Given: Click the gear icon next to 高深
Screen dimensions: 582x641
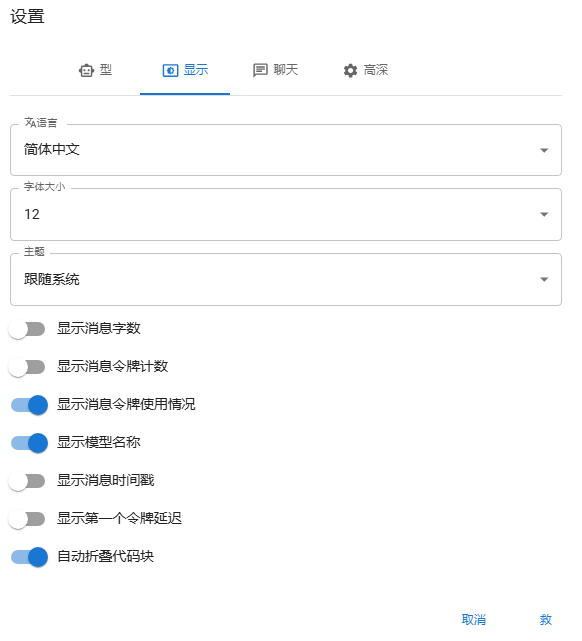Looking at the screenshot, I should (350, 71).
